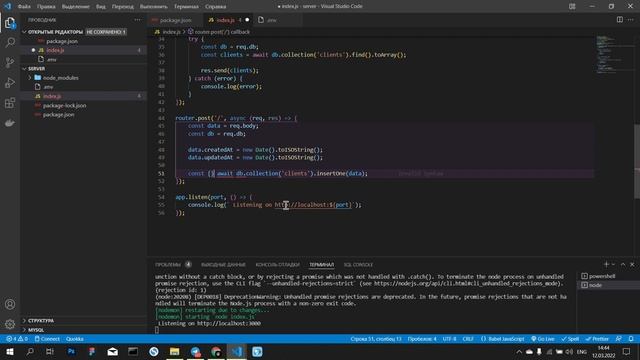The width and height of the screenshot is (640, 360).
Task: Open package.json in the Open Editors list
Action: click(x=62, y=41)
